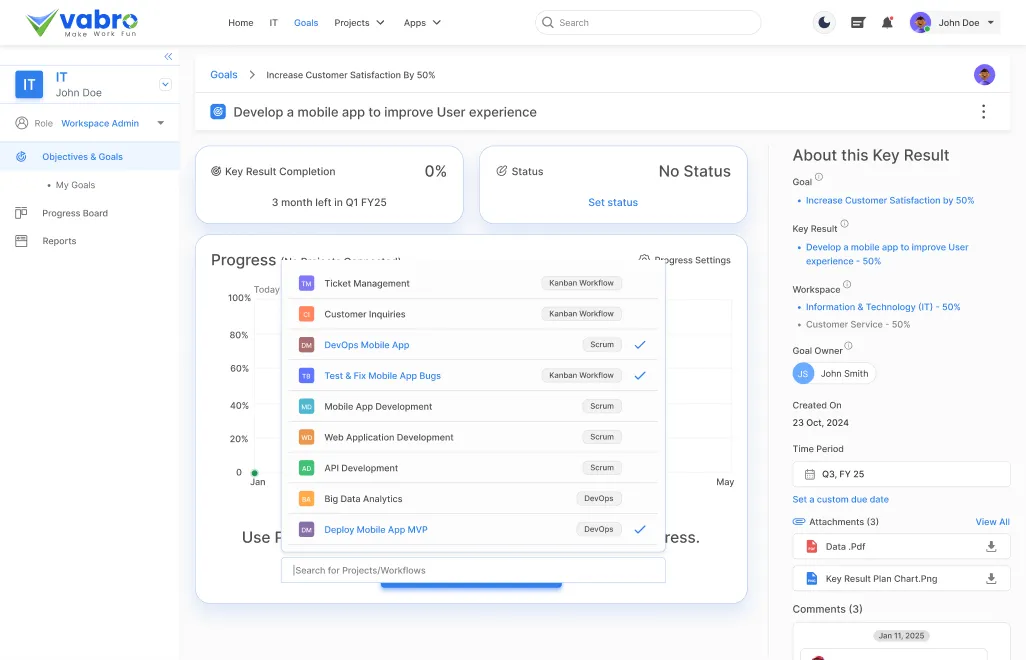Open the messages inbox icon in header

pyautogui.click(x=857, y=23)
